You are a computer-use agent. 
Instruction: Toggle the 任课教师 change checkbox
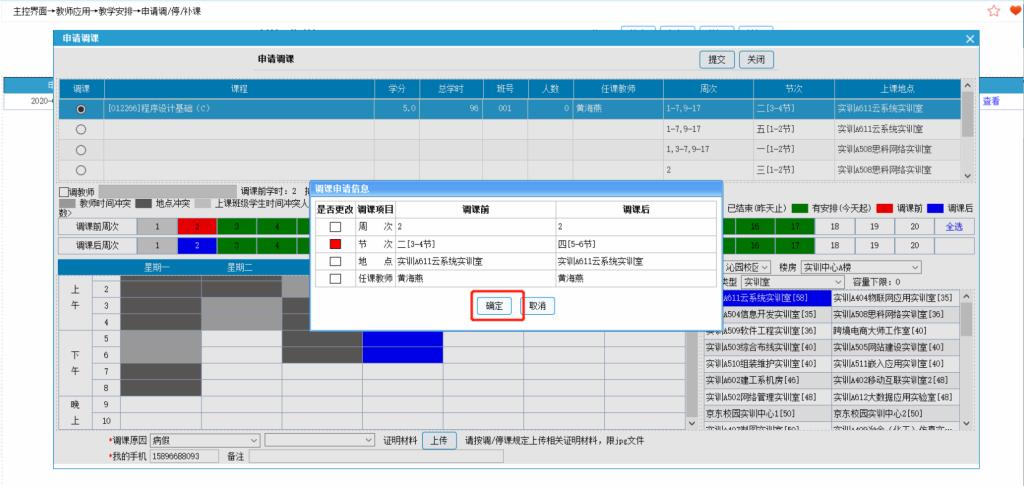pyautogui.click(x=336, y=278)
